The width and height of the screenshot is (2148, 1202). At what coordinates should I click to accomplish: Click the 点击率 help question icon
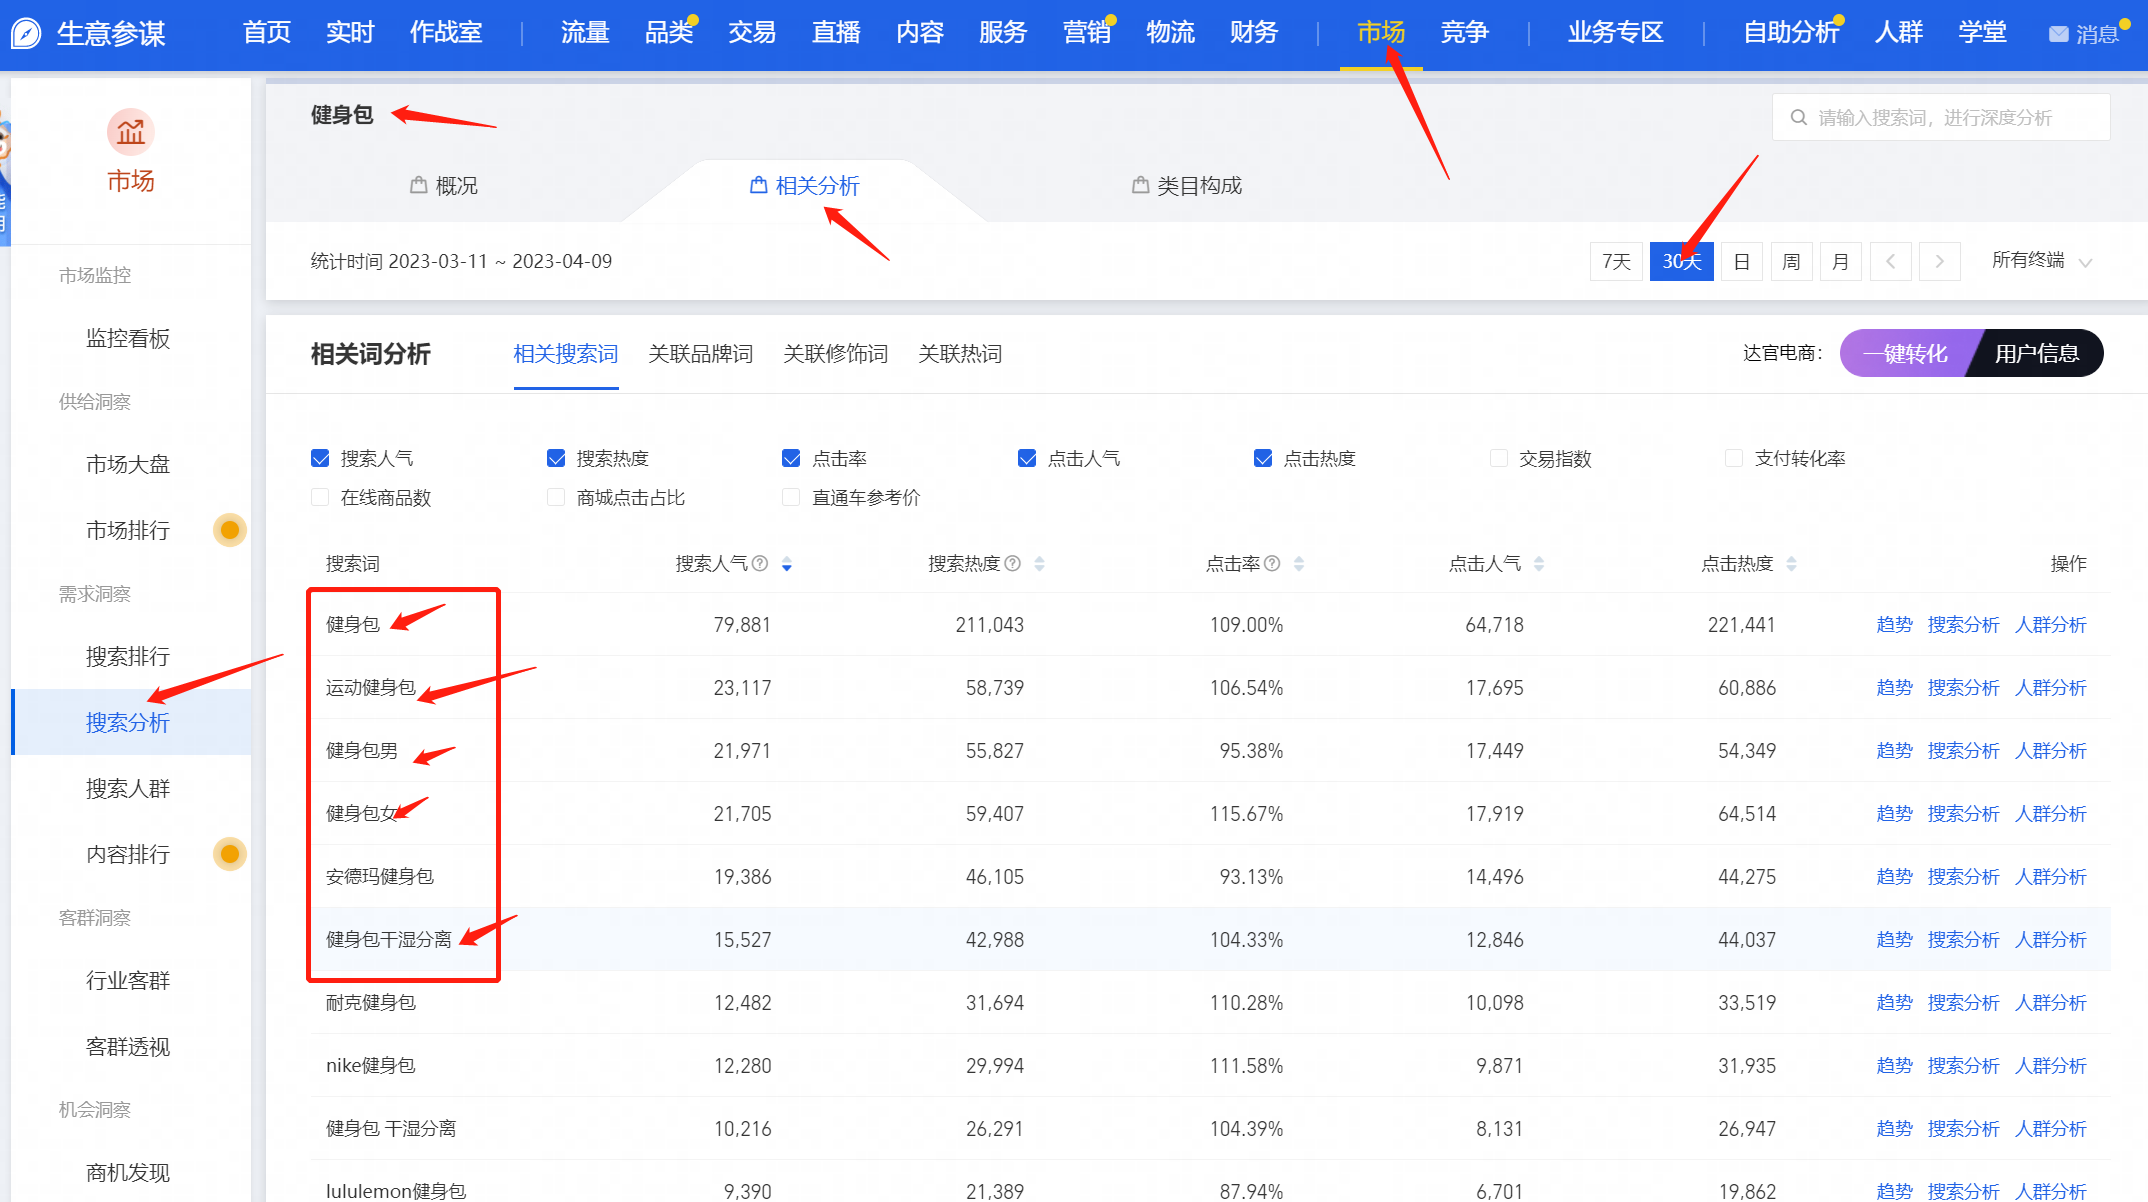click(x=1272, y=563)
